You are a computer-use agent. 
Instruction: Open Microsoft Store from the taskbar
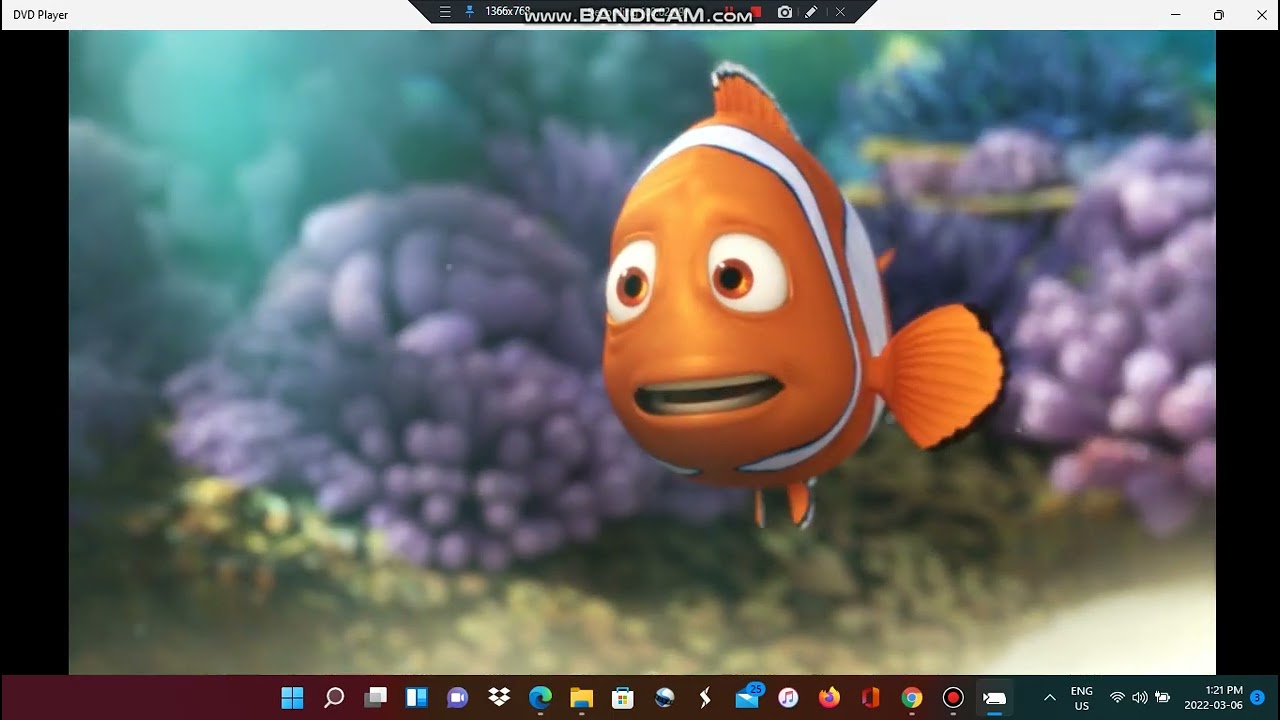pyautogui.click(x=623, y=698)
